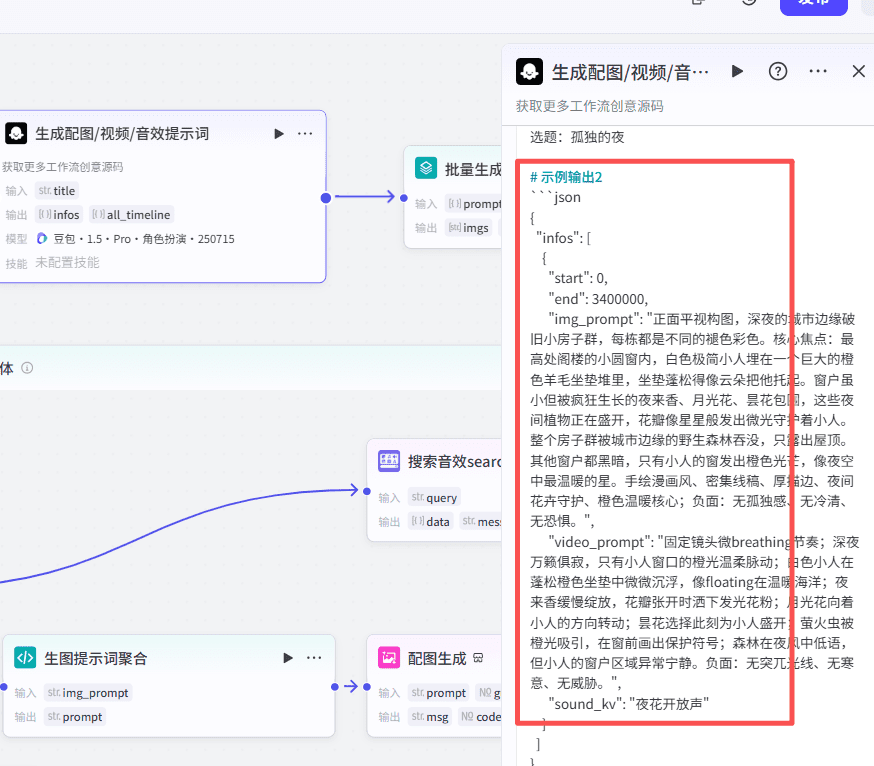Image resolution: width=874 pixels, height=766 pixels.
Task: Run the 生图提示词聚合 node
Action: point(288,658)
